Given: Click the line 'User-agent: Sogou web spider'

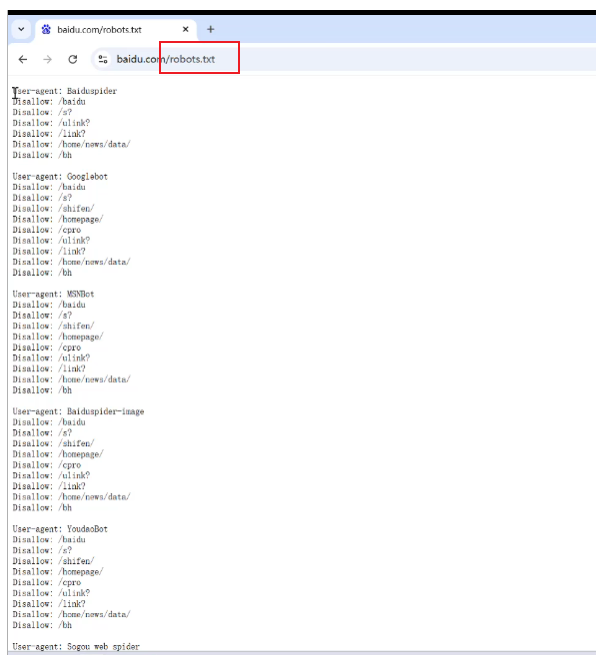Looking at the screenshot, I should [76, 647].
